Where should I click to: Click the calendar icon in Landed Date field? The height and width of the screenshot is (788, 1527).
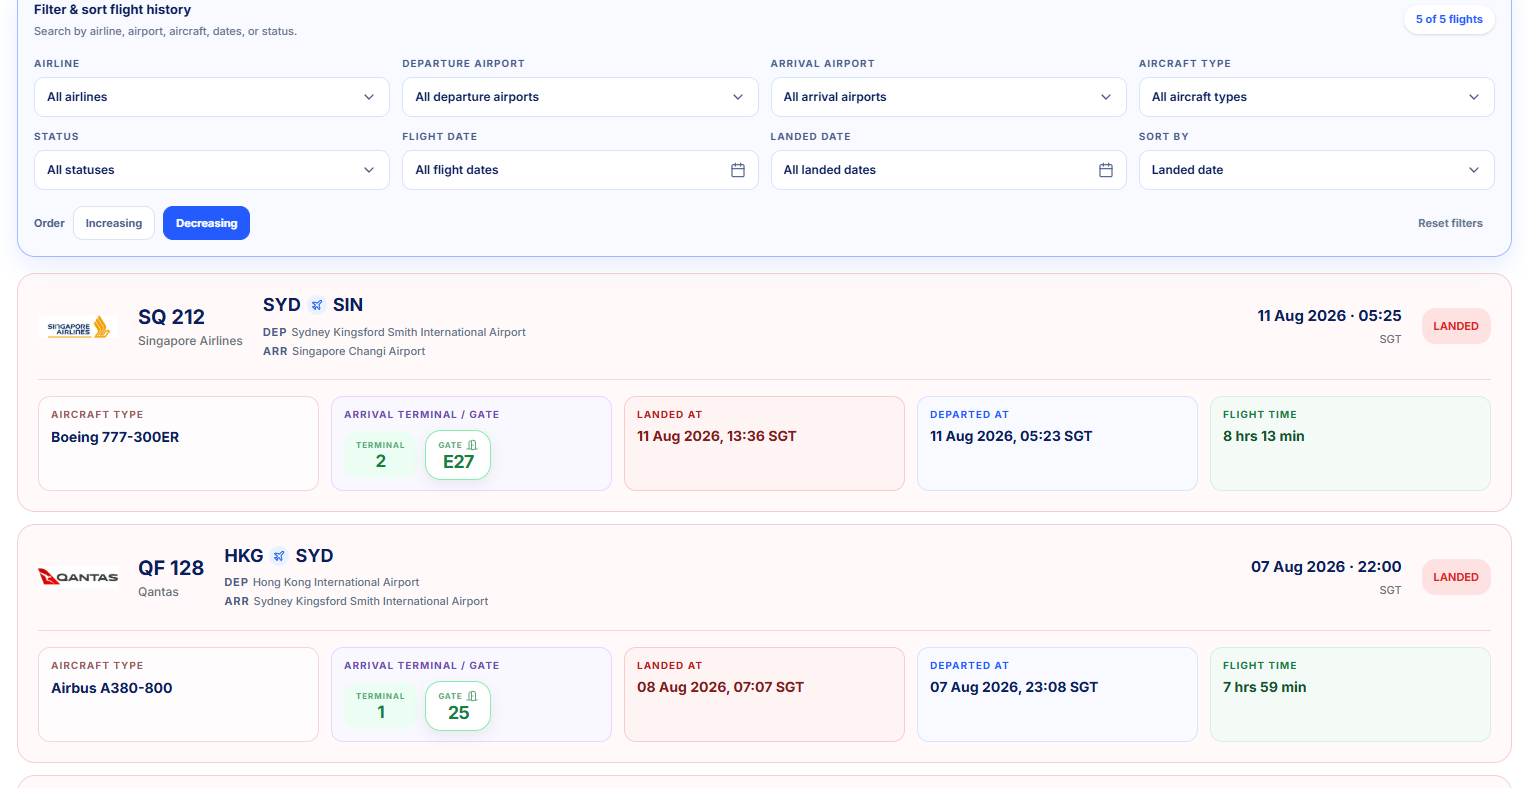(x=1106, y=170)
